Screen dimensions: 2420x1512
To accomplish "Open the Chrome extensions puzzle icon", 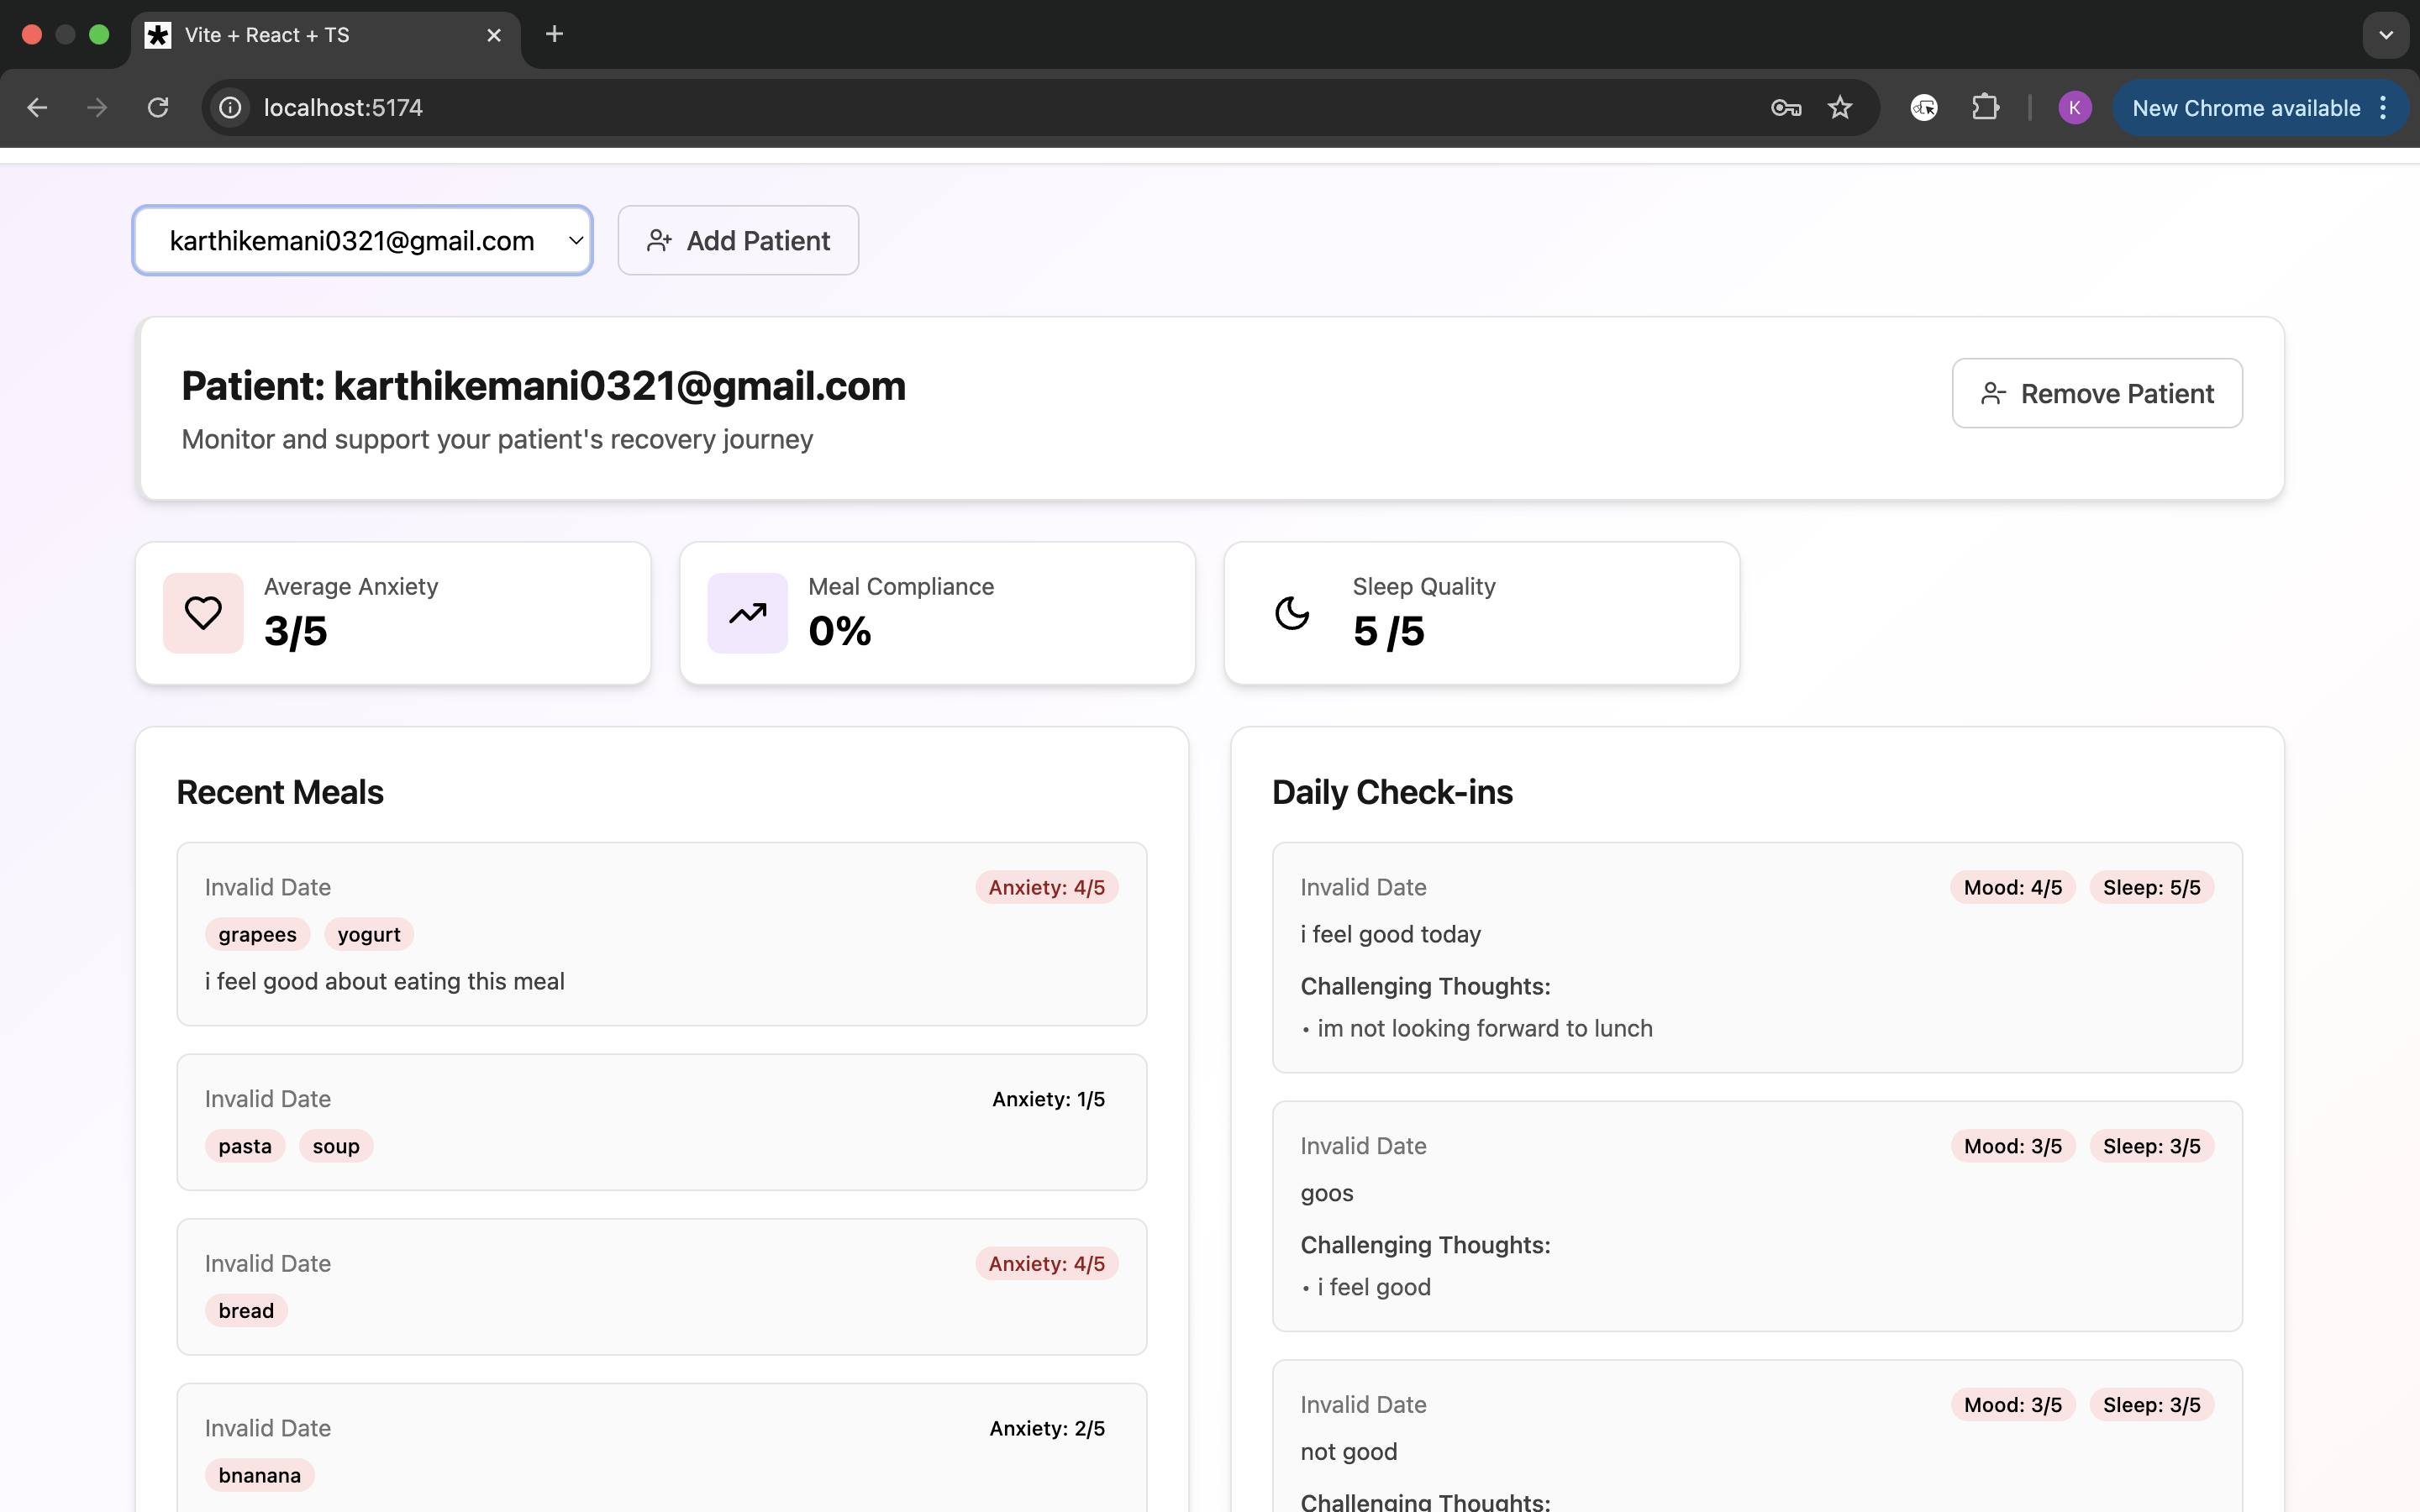I will pyautogui.click(x=1985, y=108).
